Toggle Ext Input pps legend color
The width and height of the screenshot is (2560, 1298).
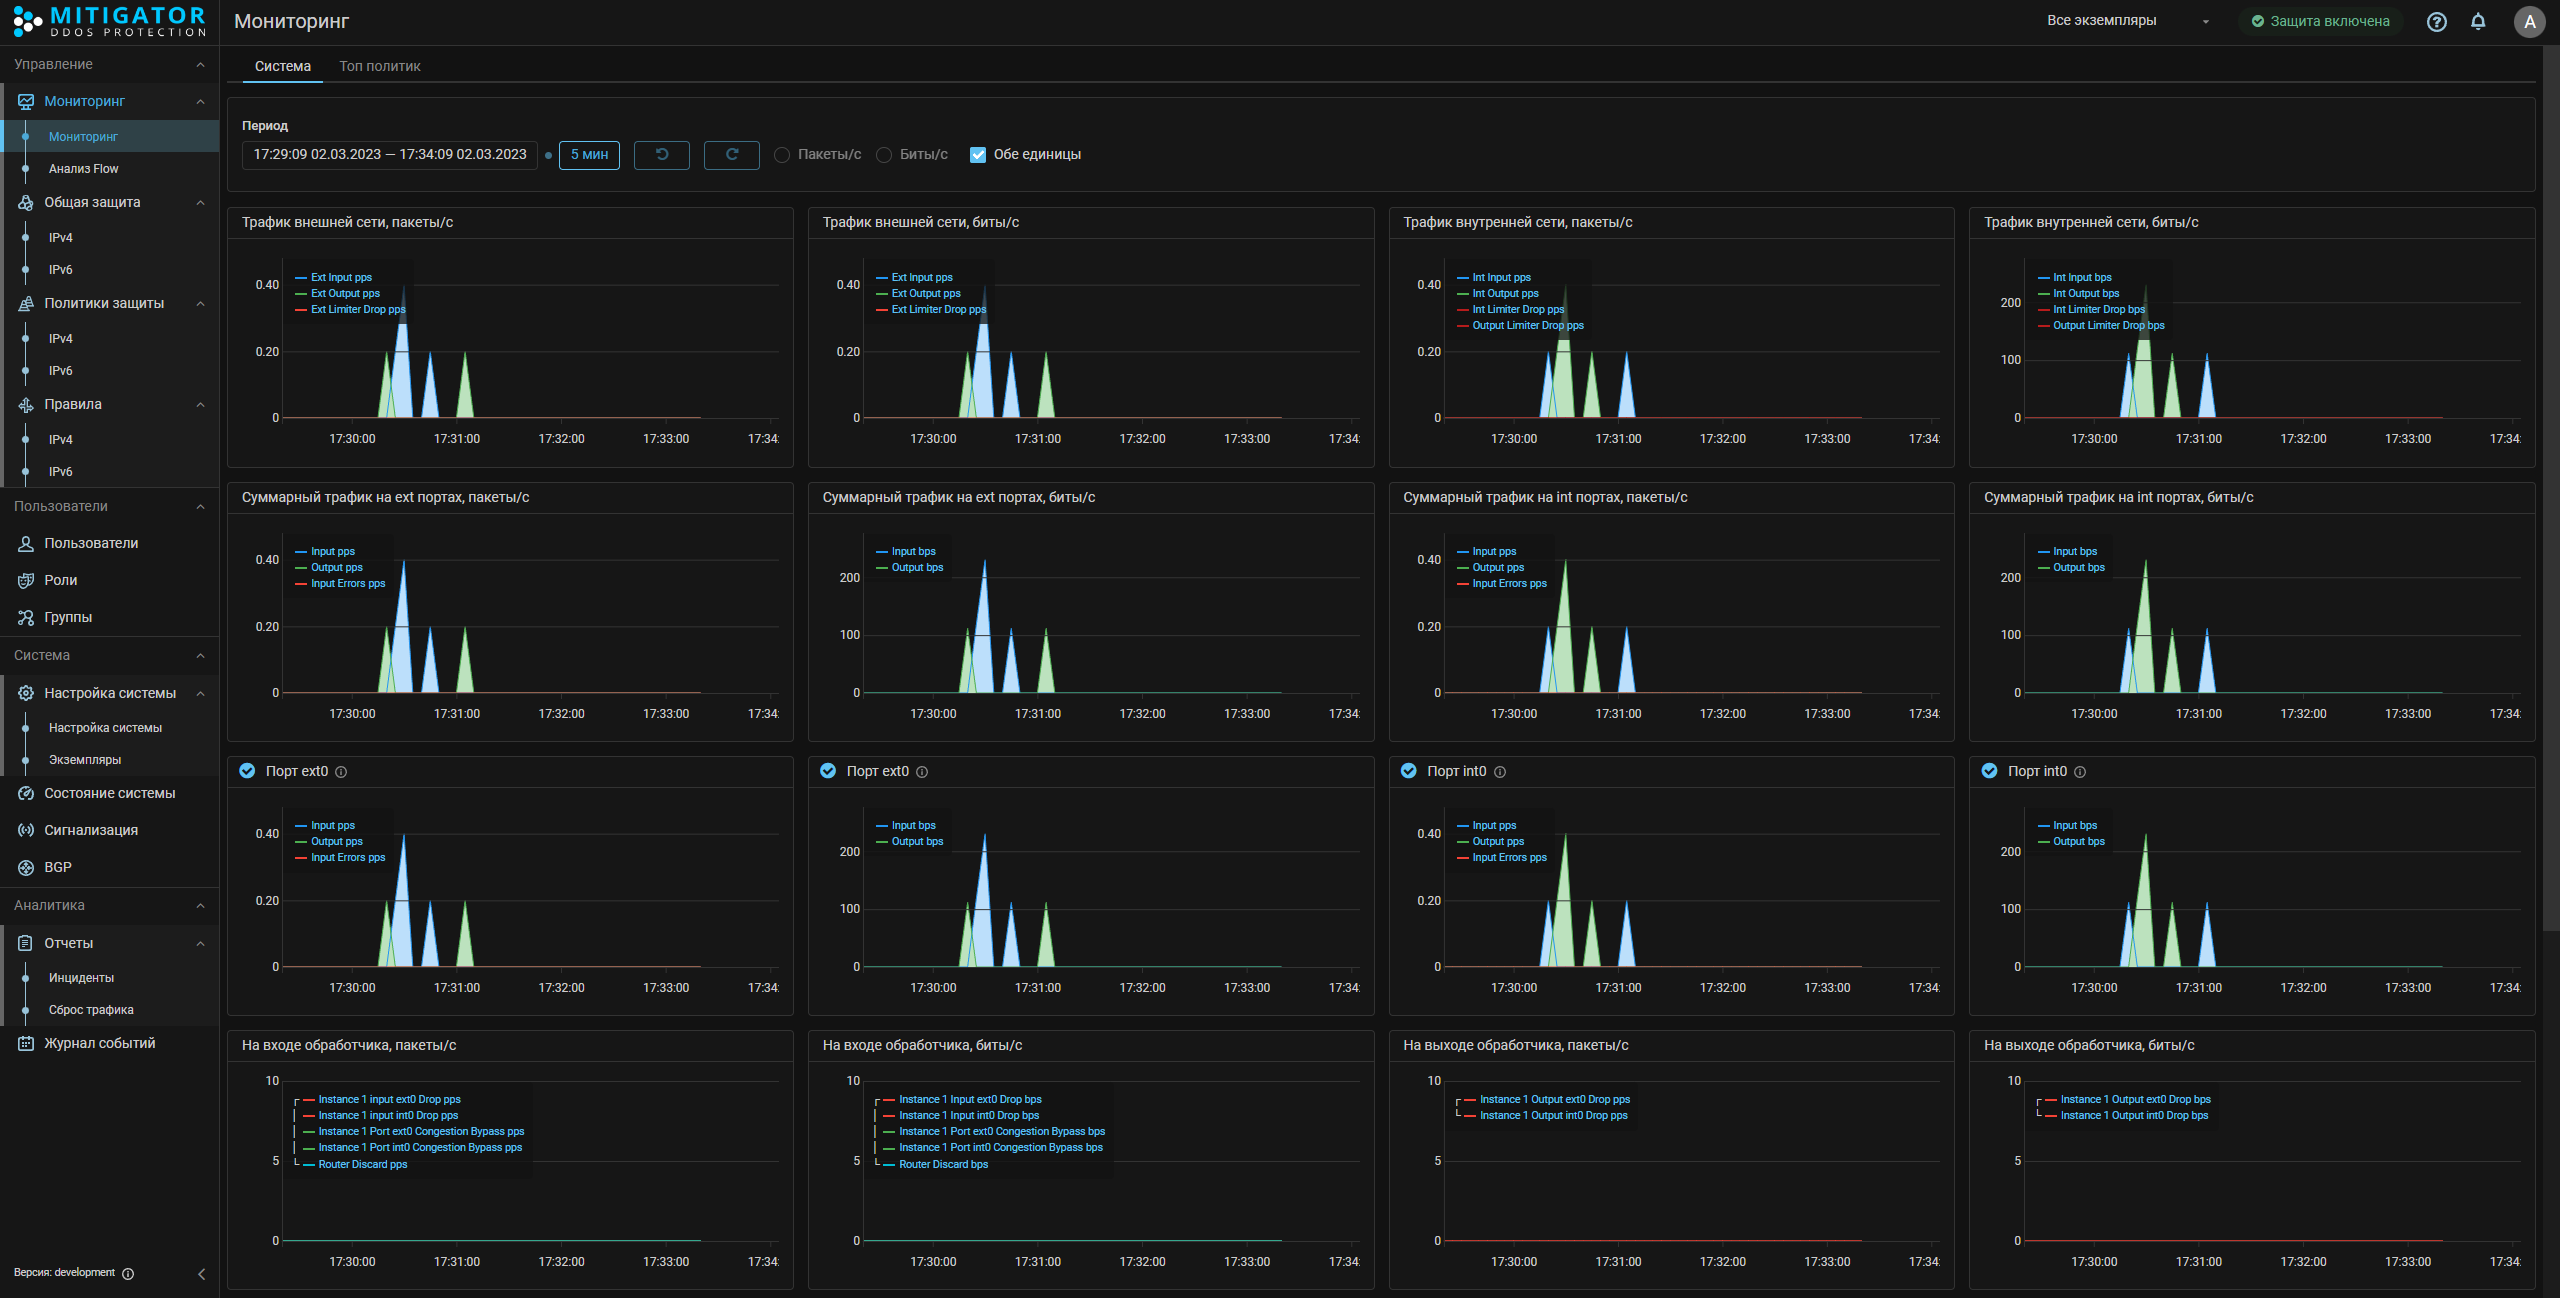coord(301,278)
